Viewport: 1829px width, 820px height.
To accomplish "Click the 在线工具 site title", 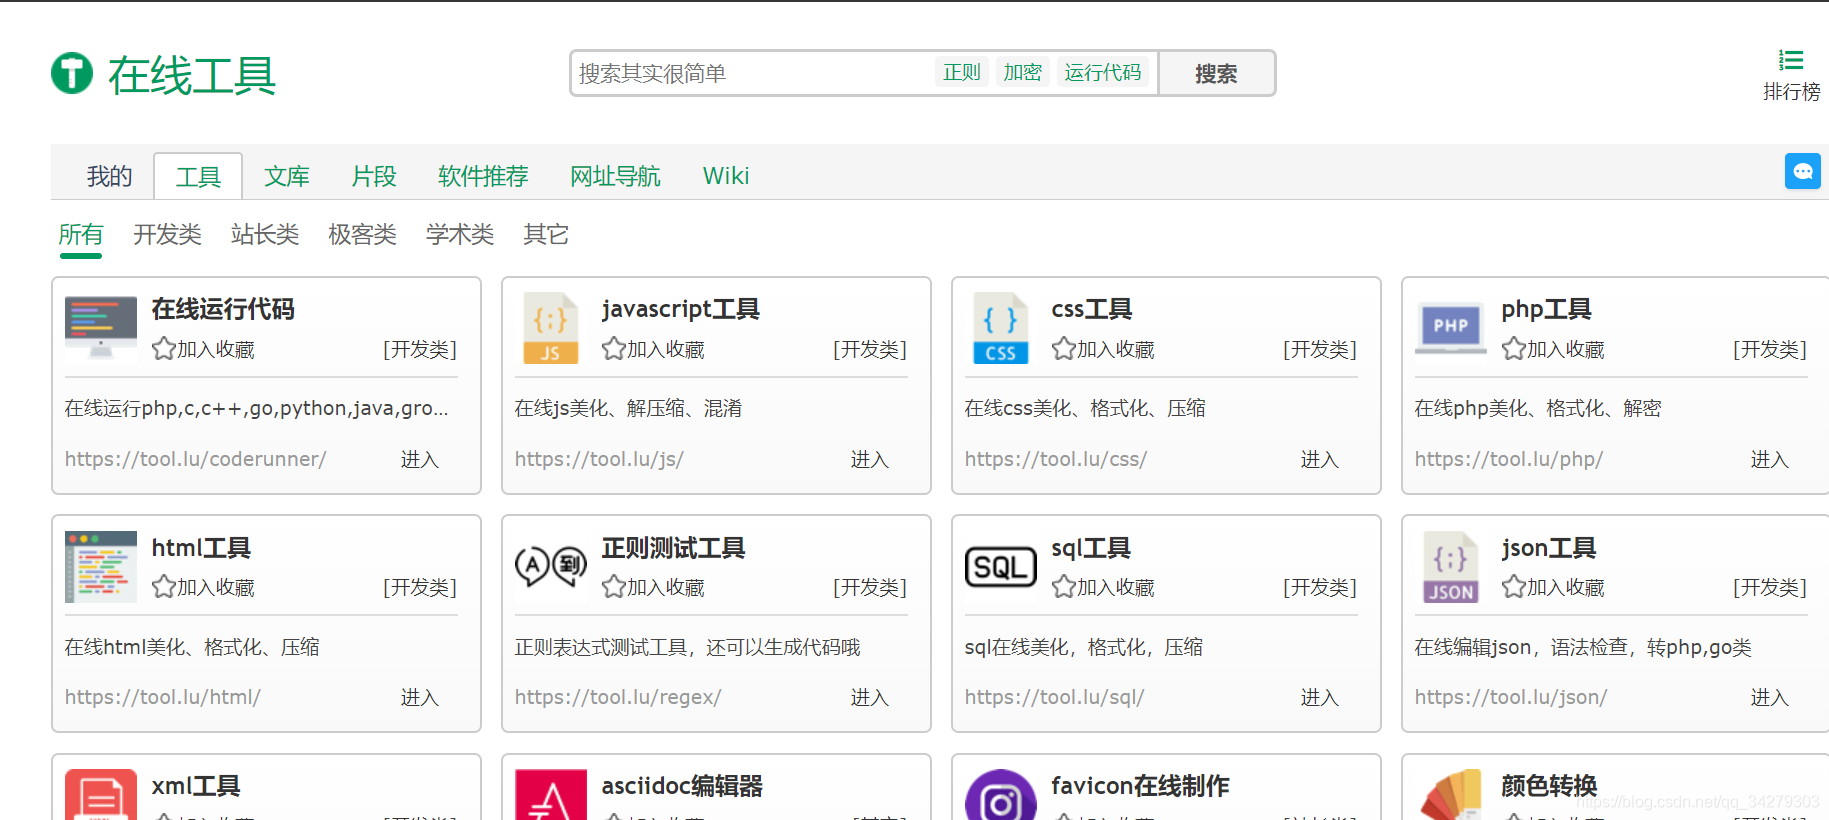I will (x=192, y=75).
